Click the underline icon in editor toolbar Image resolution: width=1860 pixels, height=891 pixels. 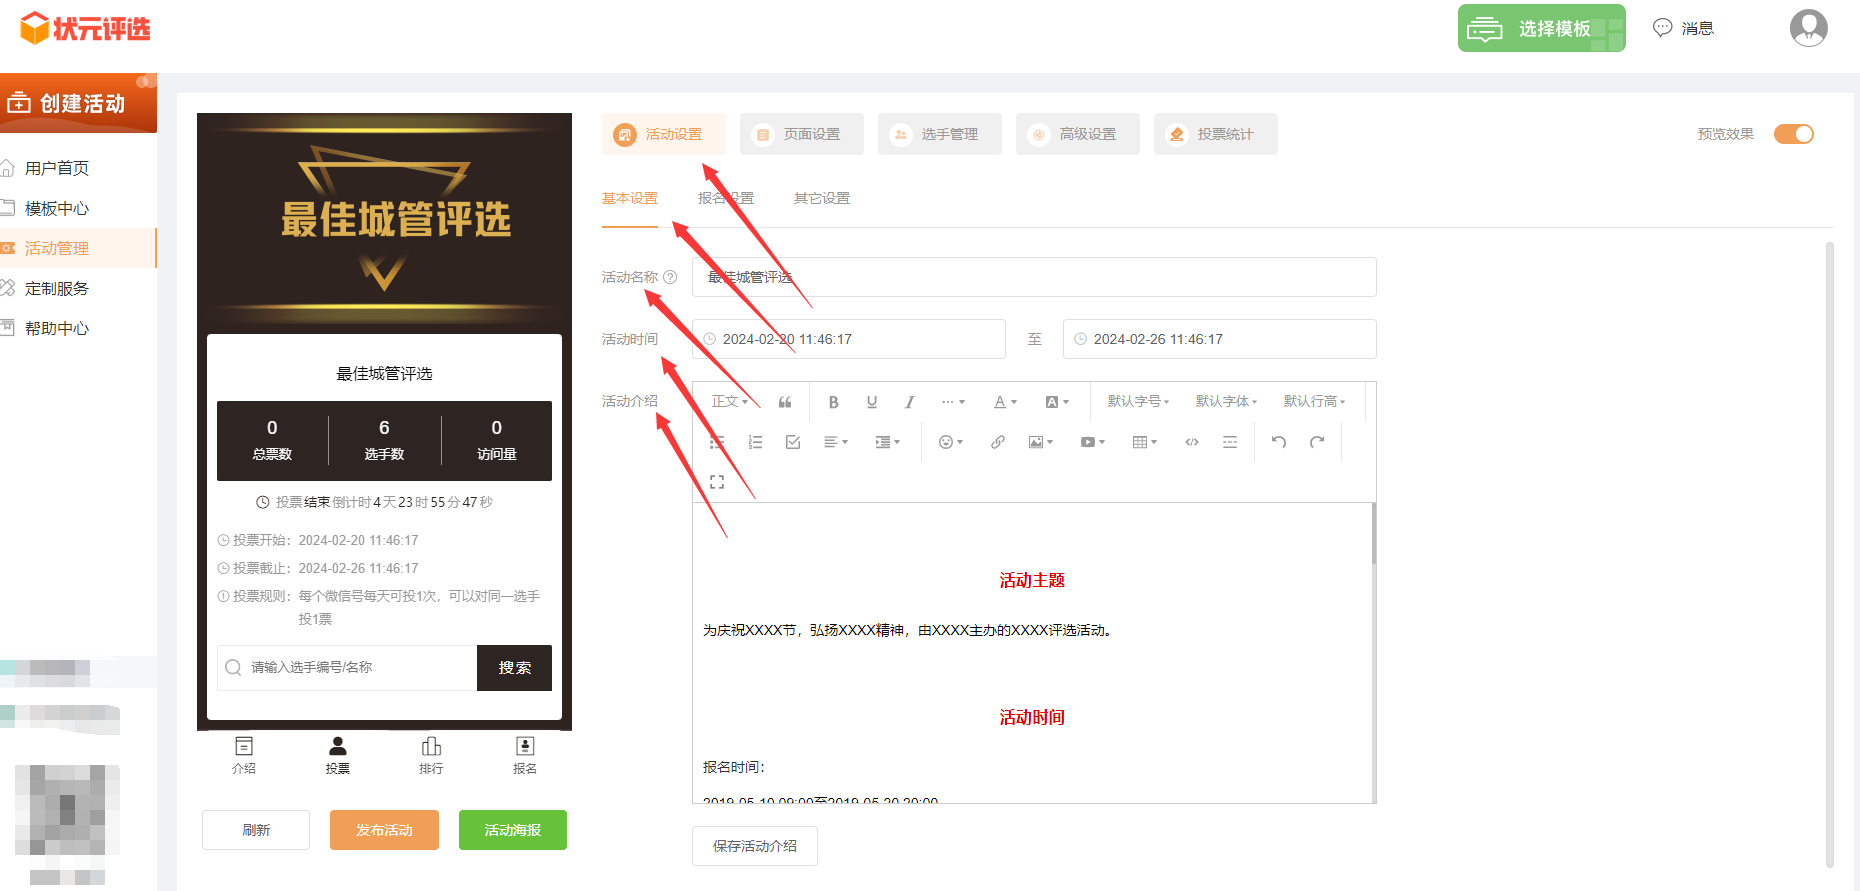tap(872, 402)
